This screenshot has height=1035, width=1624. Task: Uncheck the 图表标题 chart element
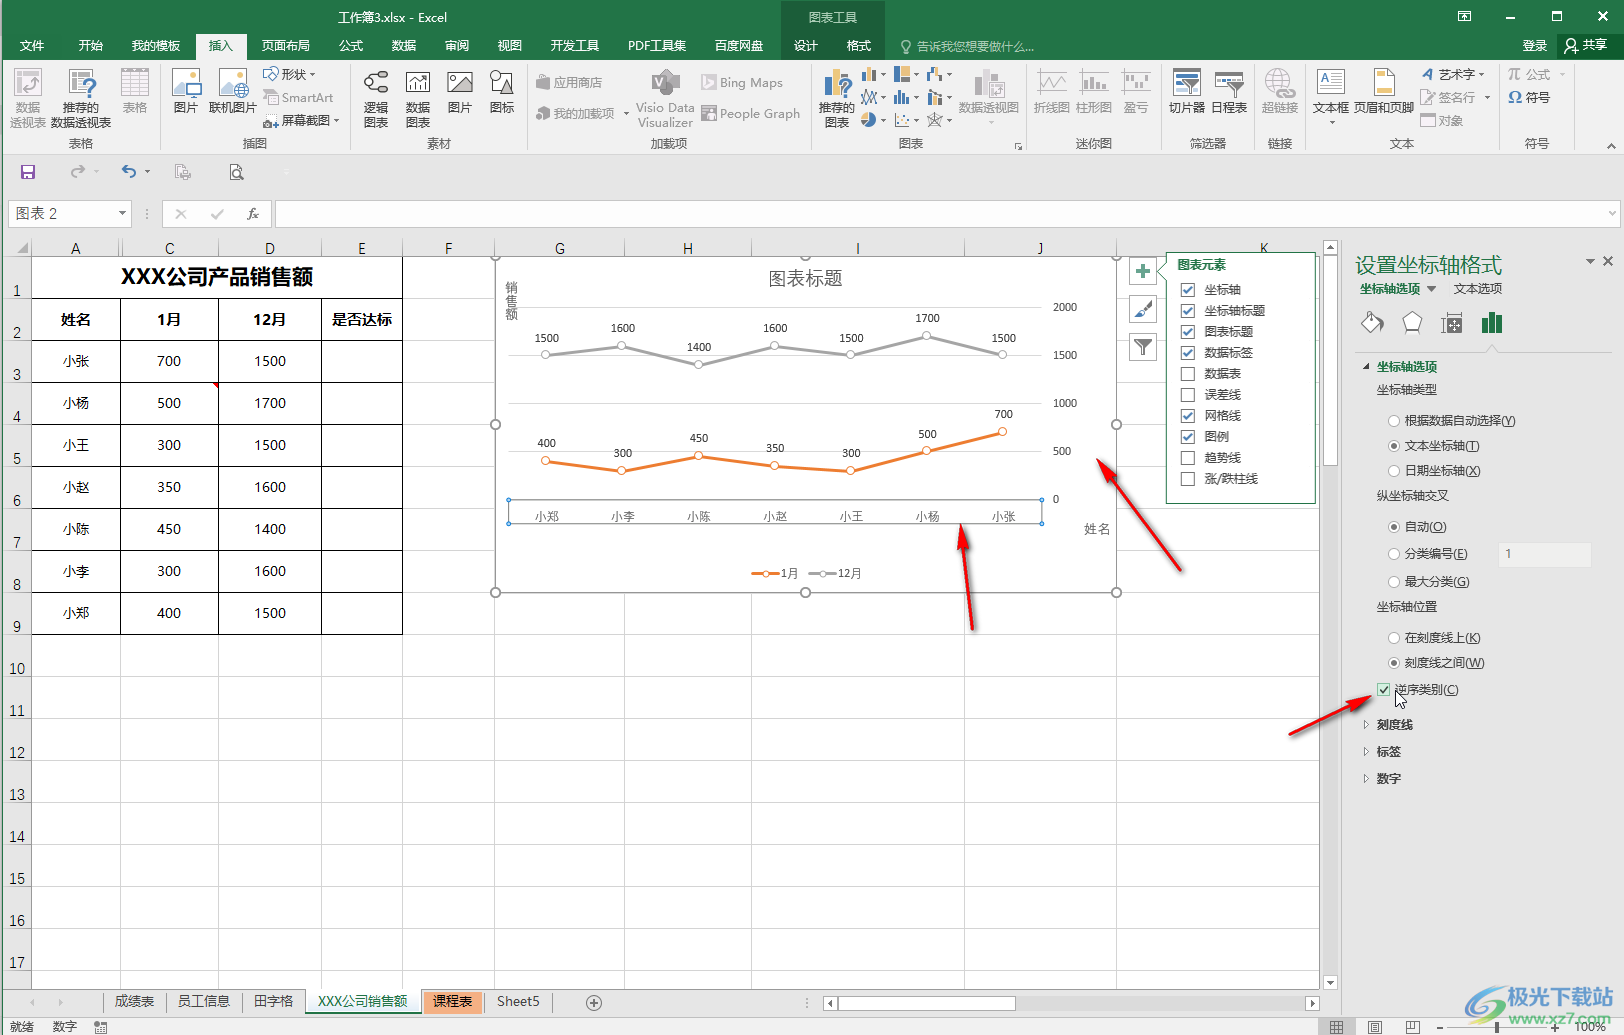(1188, 332)
